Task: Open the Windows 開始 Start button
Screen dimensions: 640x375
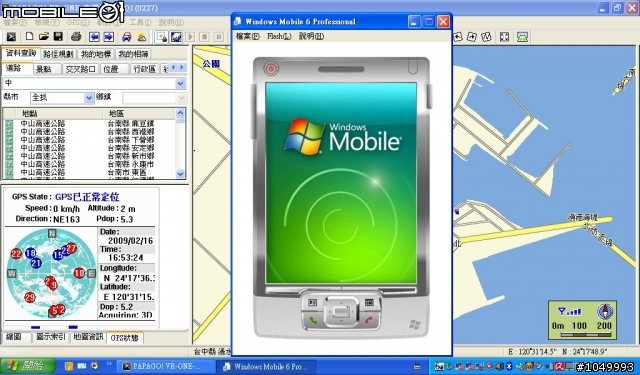Action: point(27,366)
